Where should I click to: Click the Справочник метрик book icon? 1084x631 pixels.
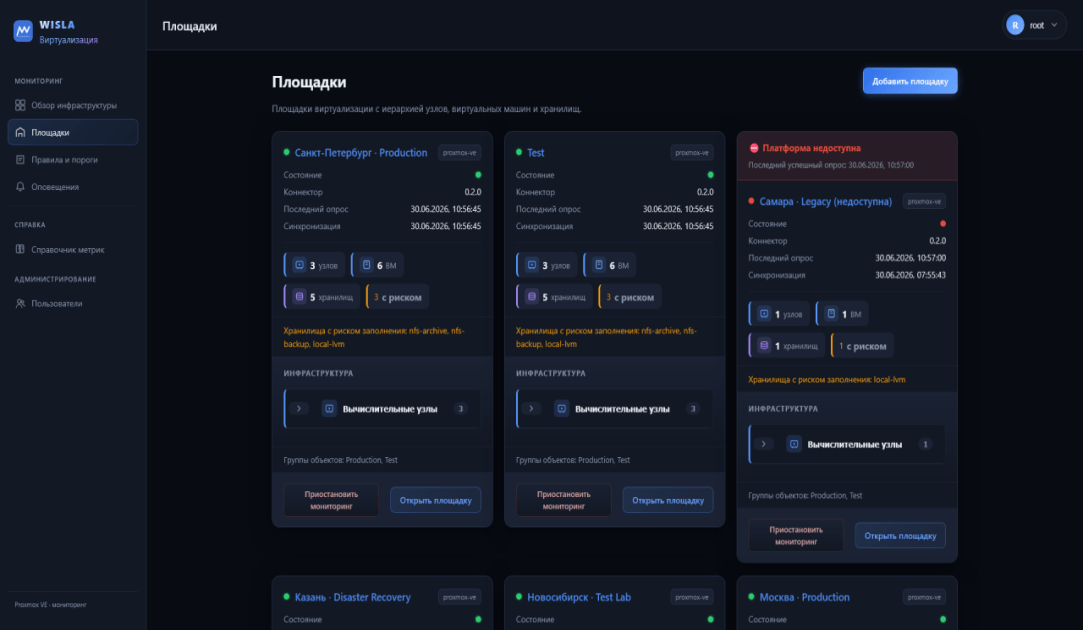20,249
